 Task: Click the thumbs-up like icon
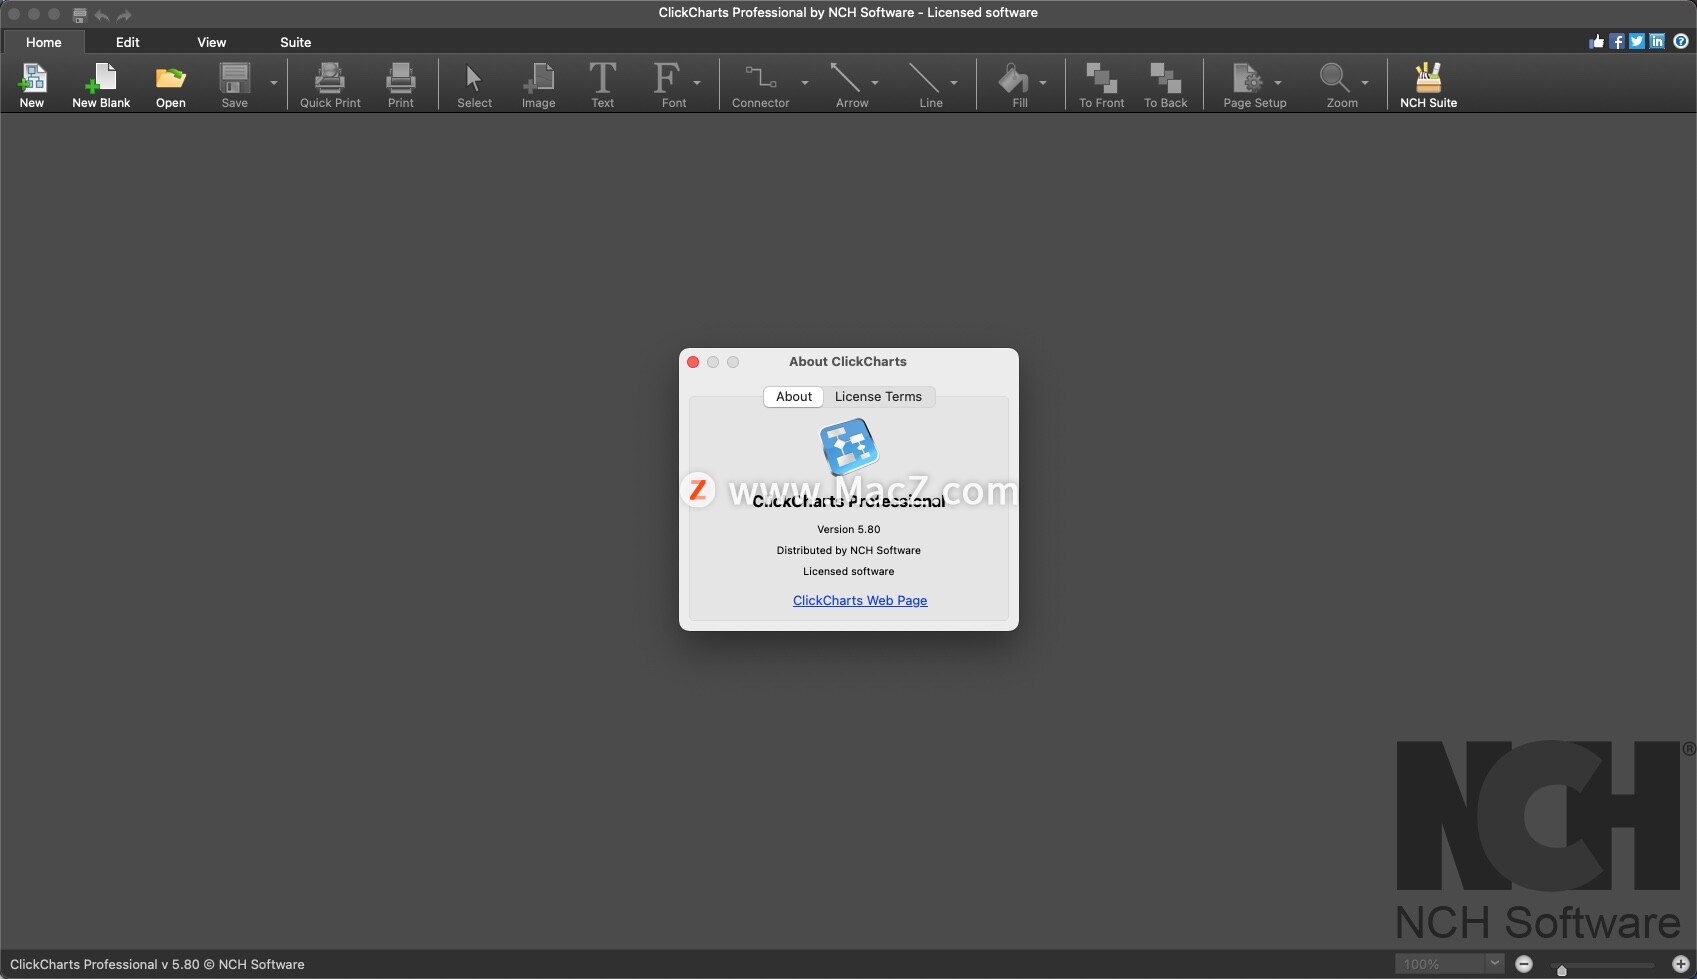(1596, 41)
